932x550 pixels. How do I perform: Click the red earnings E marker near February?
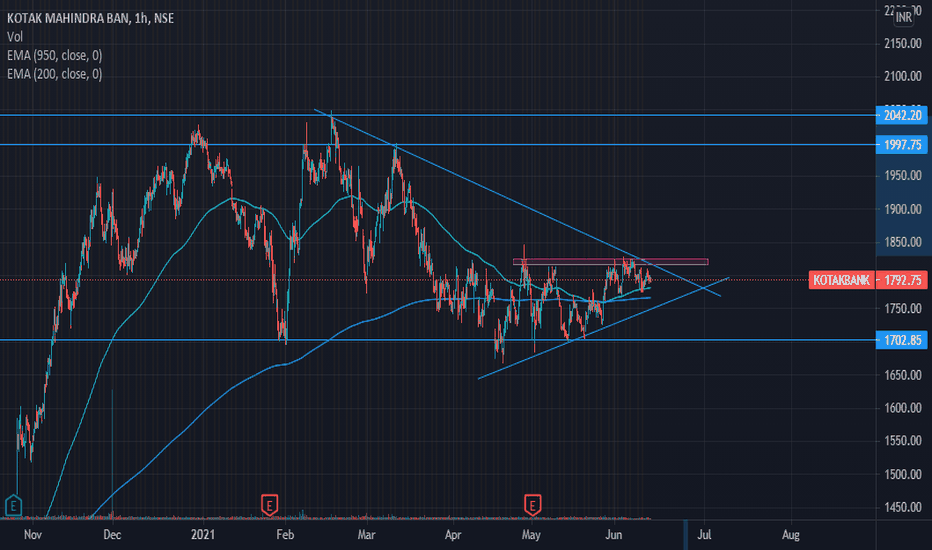click(x=270, y=505)
